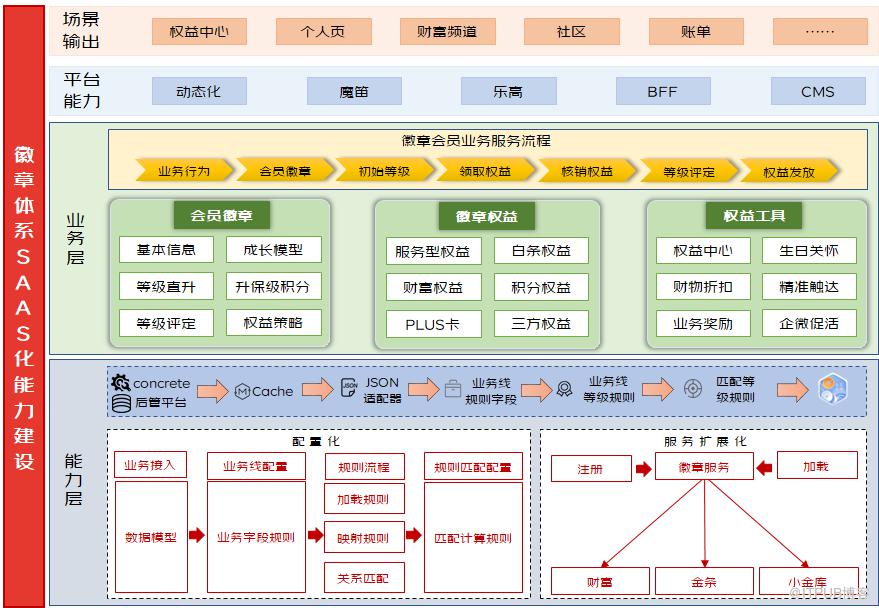Screen dimensions: 879x608
Task: Select the CMS platform box
Action: click(818, 91)
